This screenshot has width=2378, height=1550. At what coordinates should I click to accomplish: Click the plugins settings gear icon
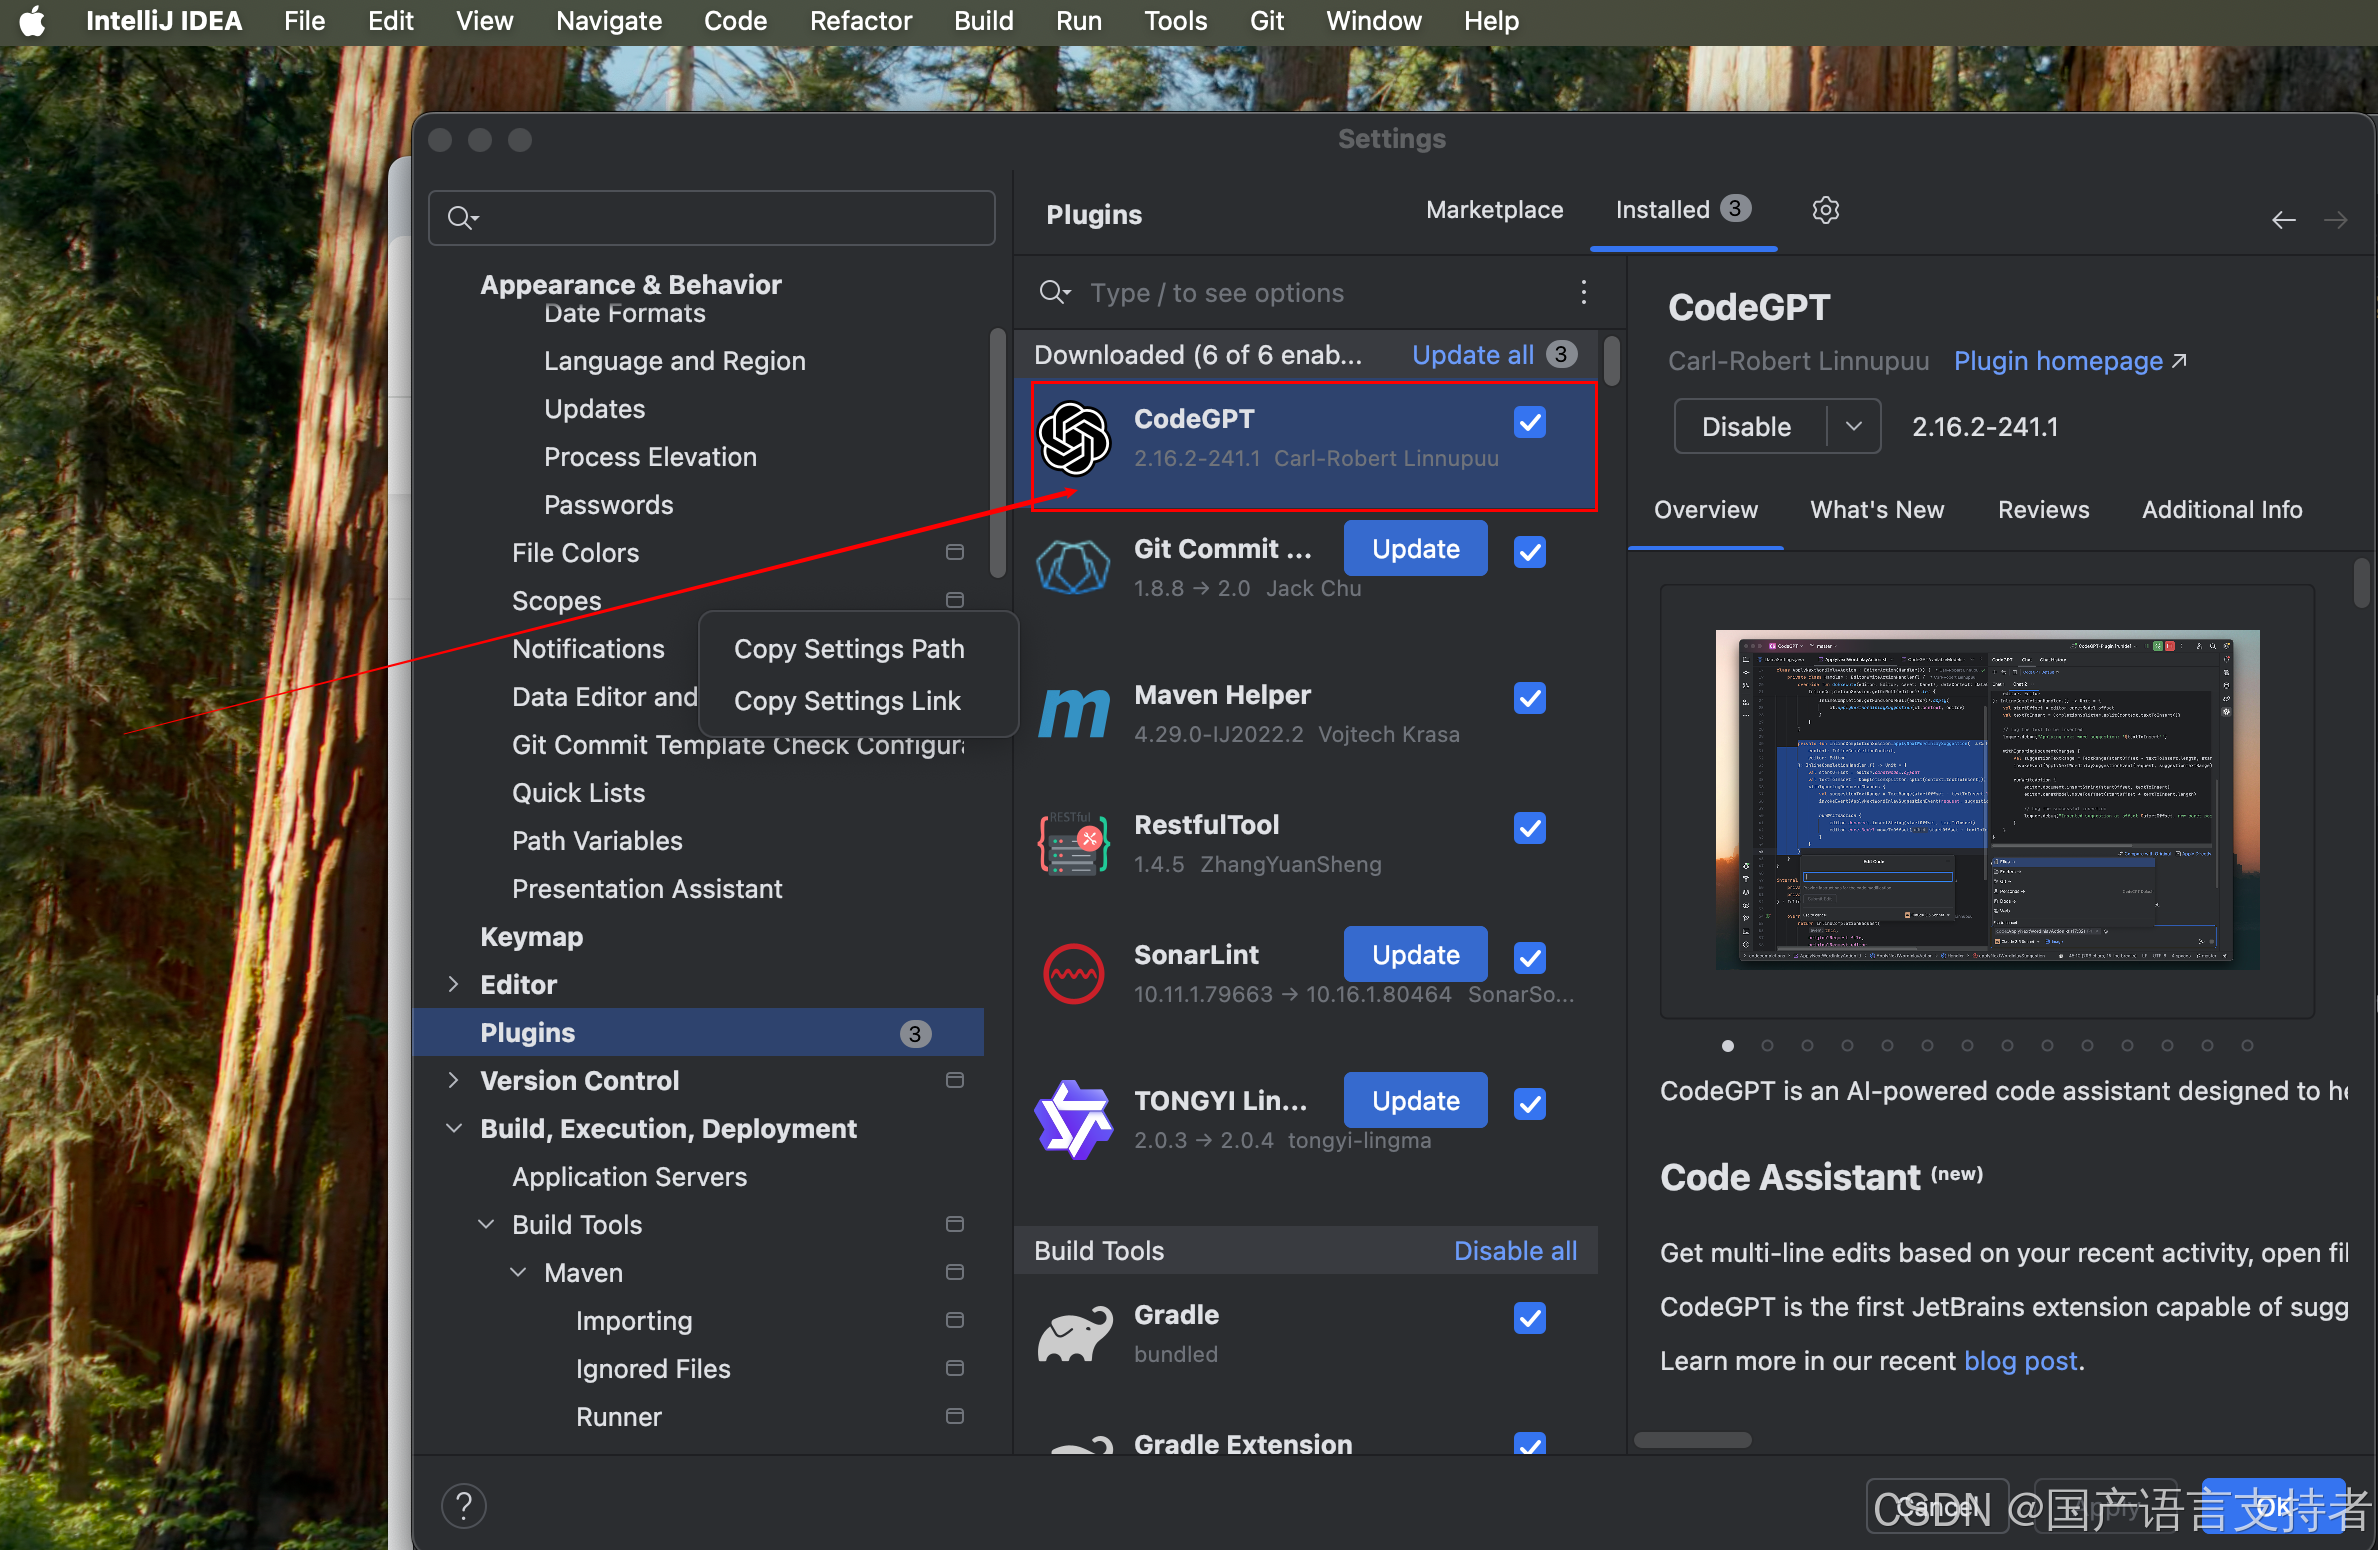click(1825, 210)
